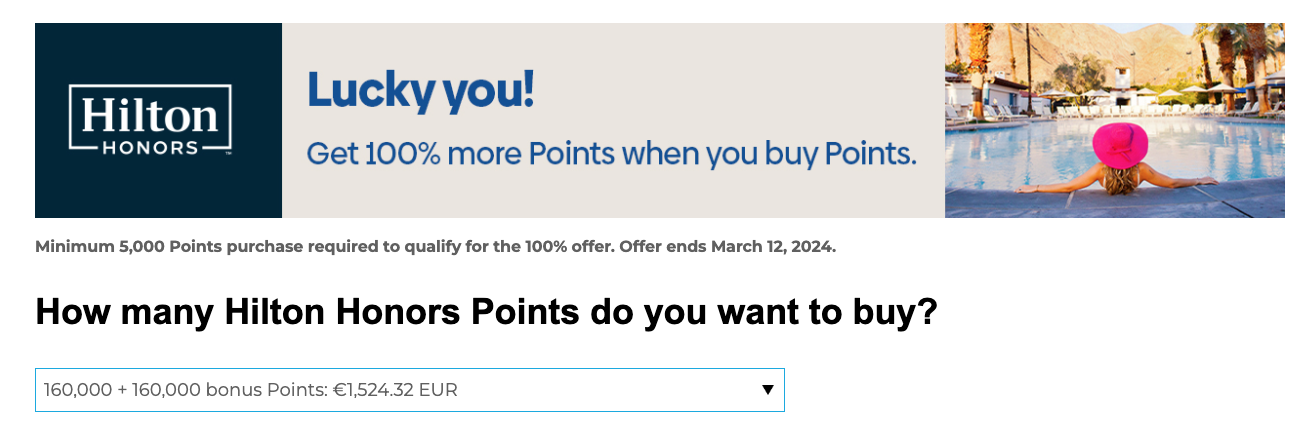Click the dark navy logo panel
1303x436 pixels.
pos(158,120)
